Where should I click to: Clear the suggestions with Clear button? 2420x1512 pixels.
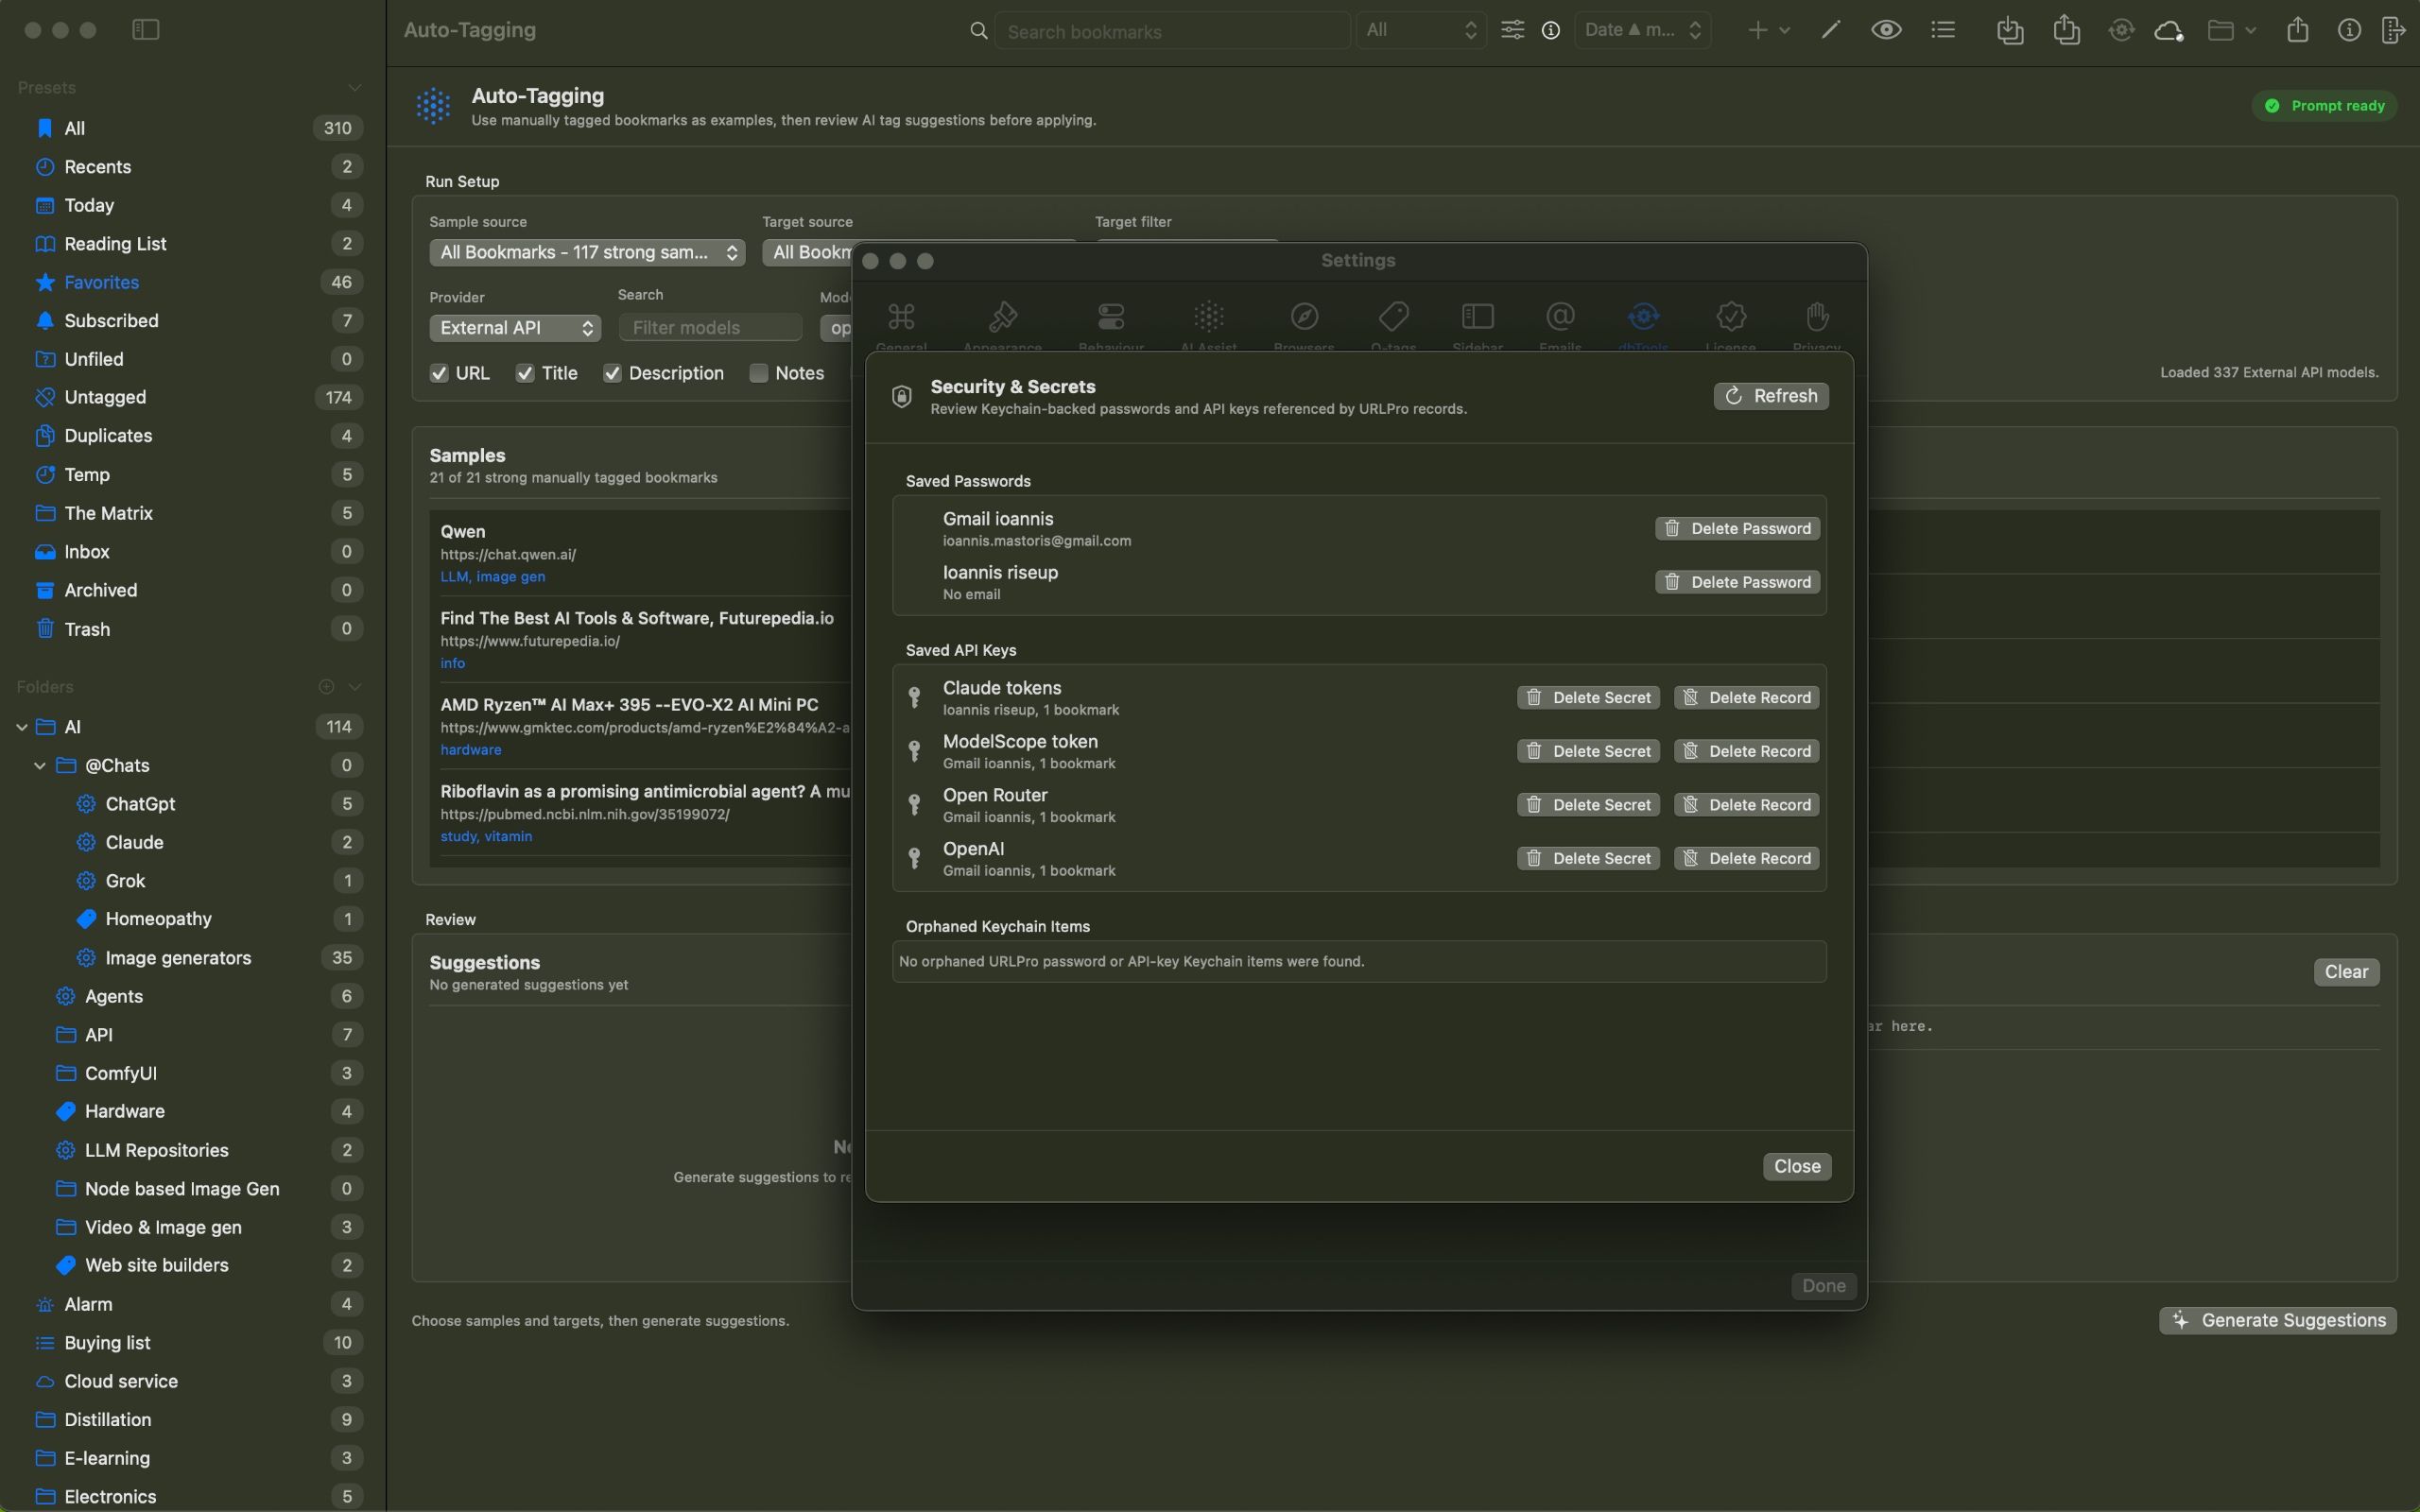2345,972
